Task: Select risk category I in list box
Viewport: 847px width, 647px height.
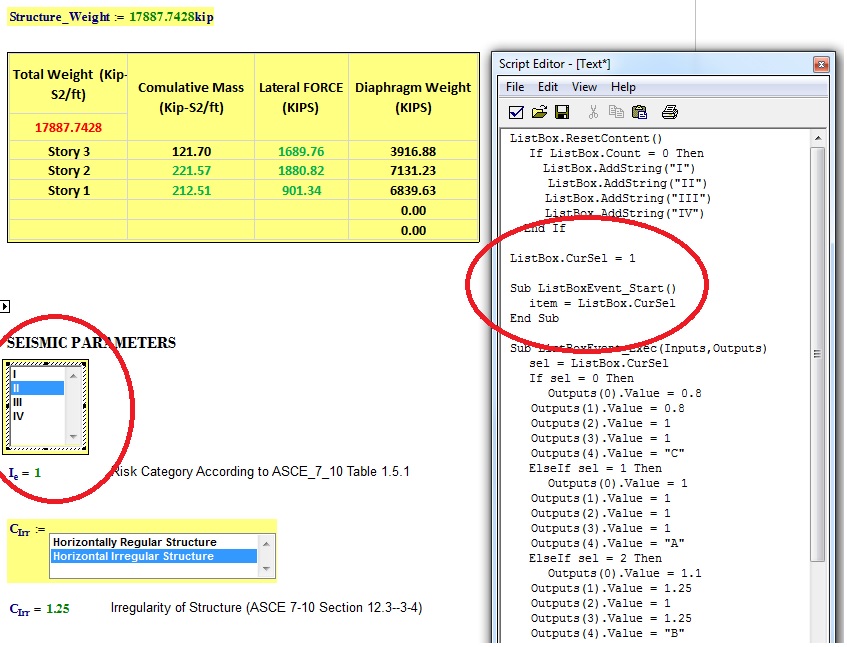Action: [x=37, y=374]
